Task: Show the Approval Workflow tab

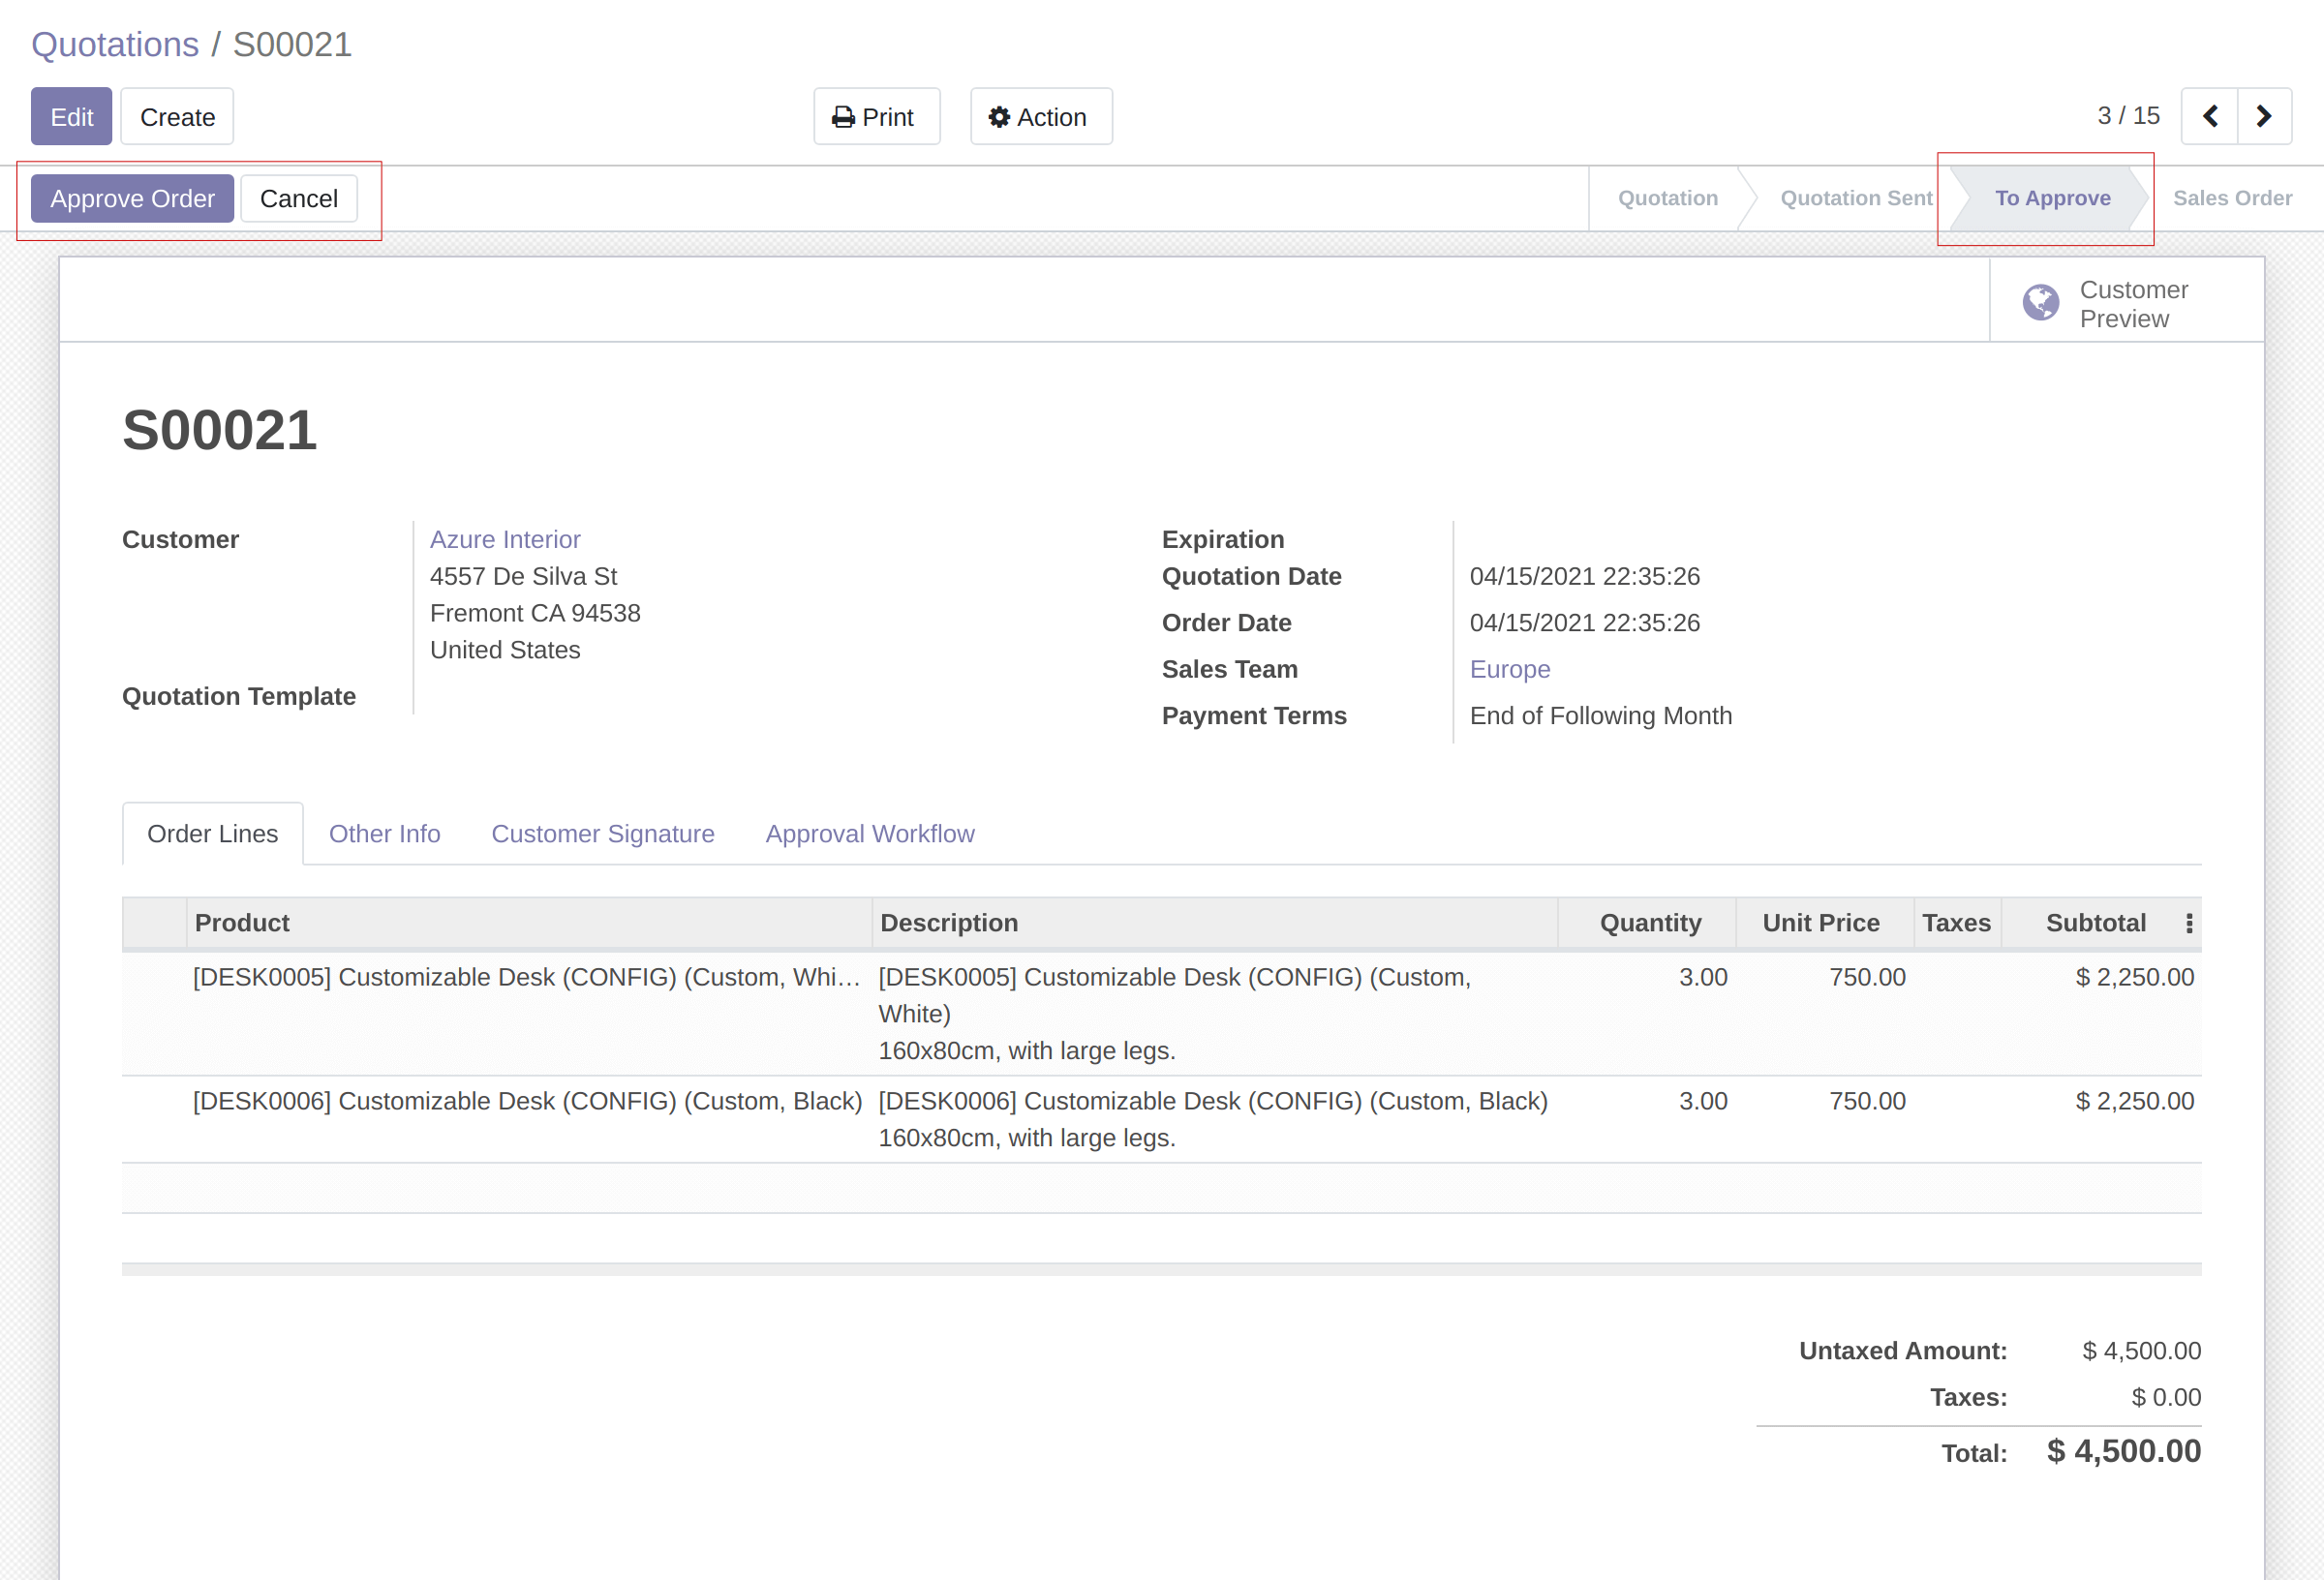Action: (869, 834)
